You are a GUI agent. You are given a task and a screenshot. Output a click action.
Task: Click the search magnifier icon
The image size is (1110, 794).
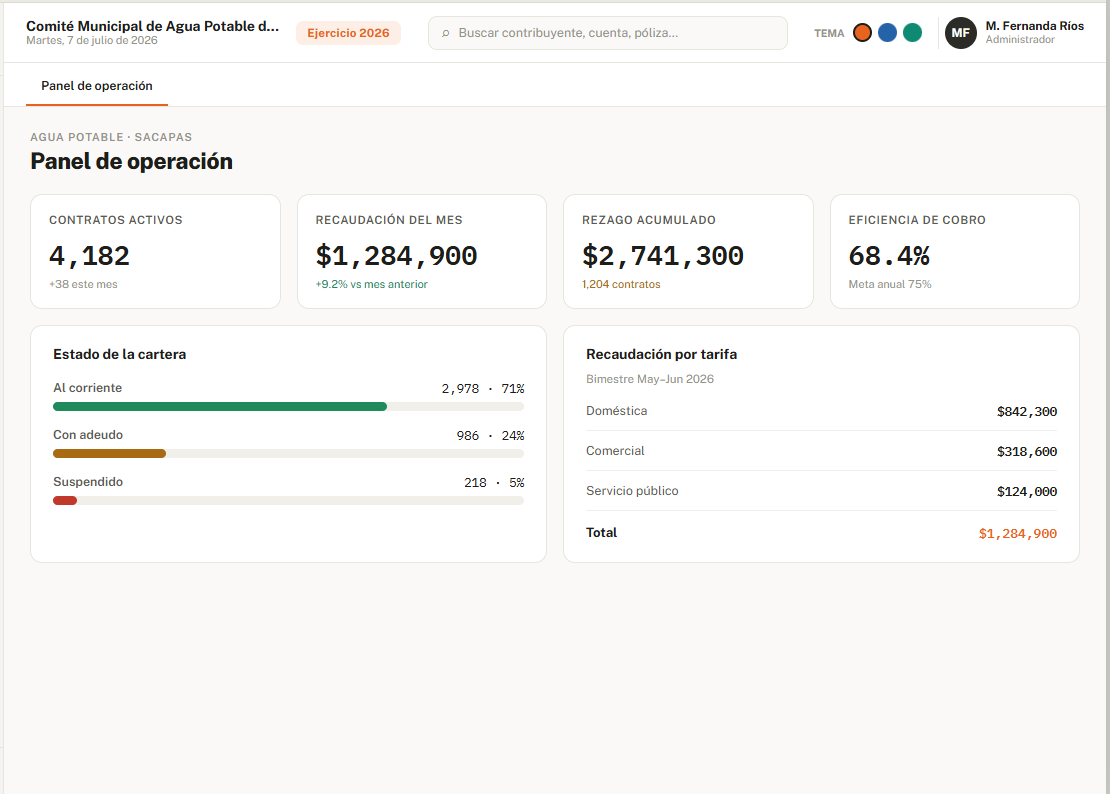[445, 33]
